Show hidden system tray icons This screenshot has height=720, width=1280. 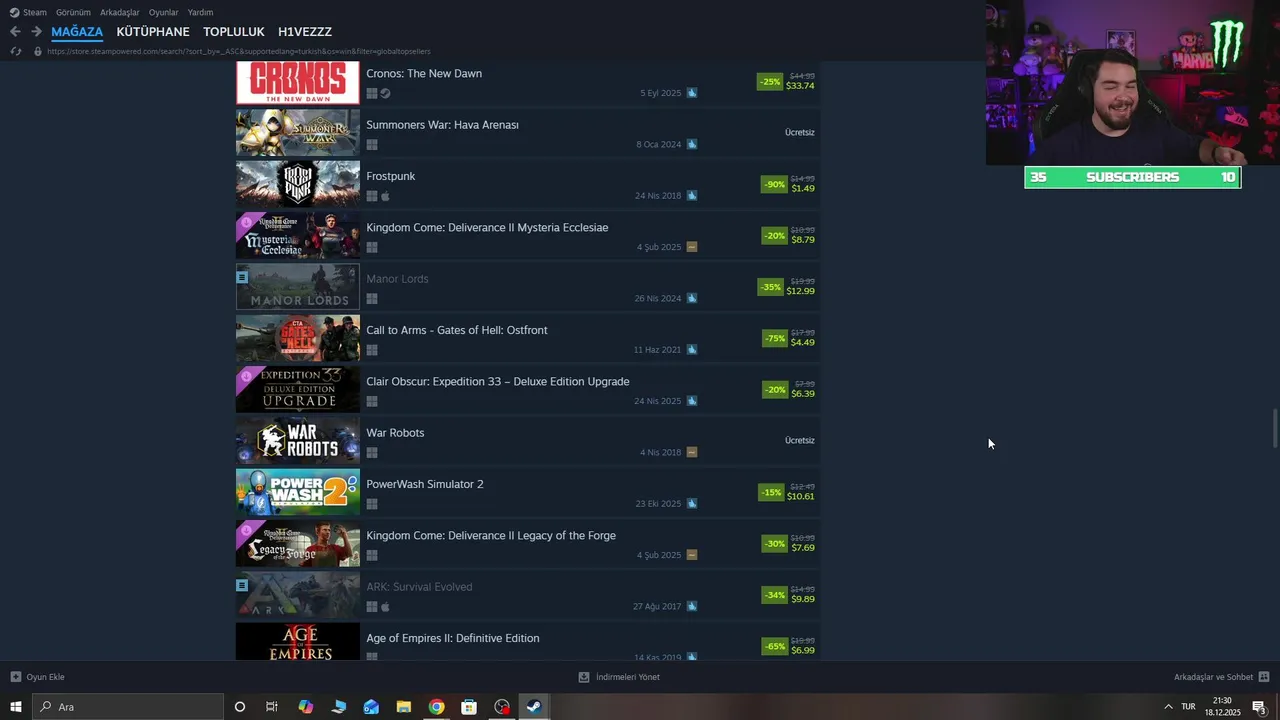click(1168, 707)
